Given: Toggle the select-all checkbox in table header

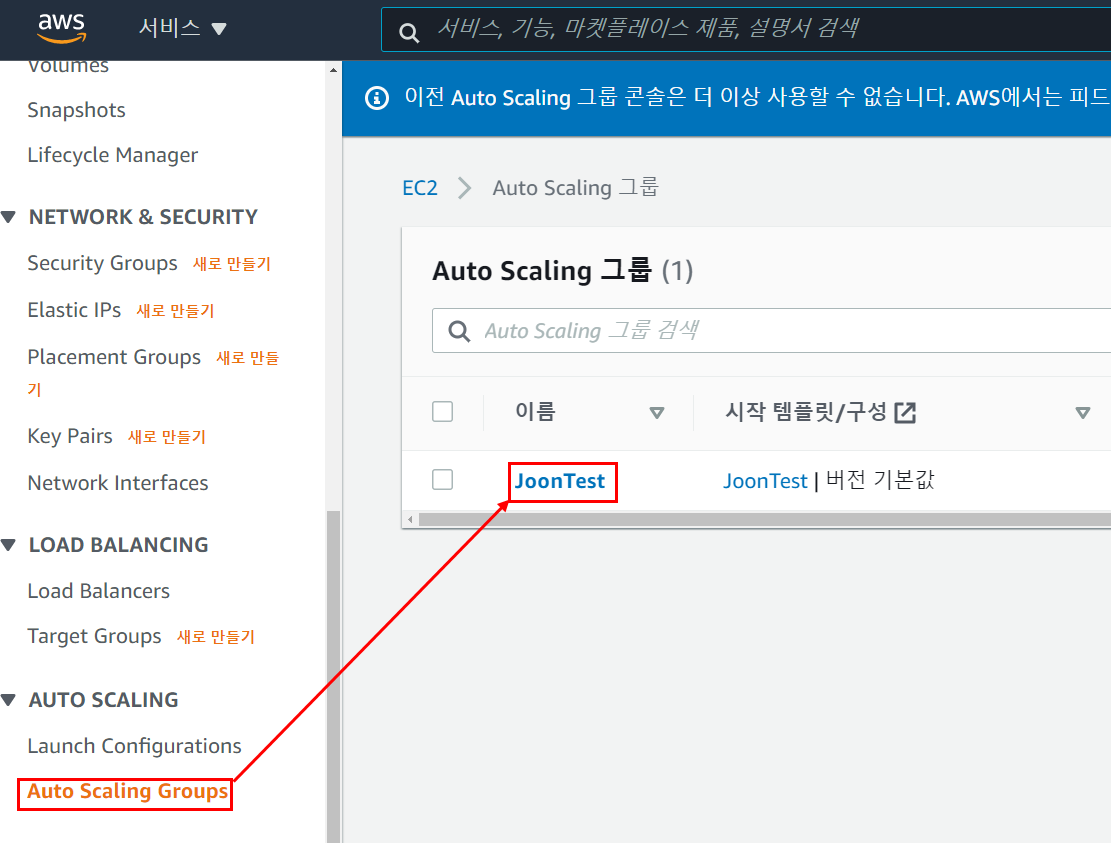Looking at the screenshot, I should pos(443,412).
